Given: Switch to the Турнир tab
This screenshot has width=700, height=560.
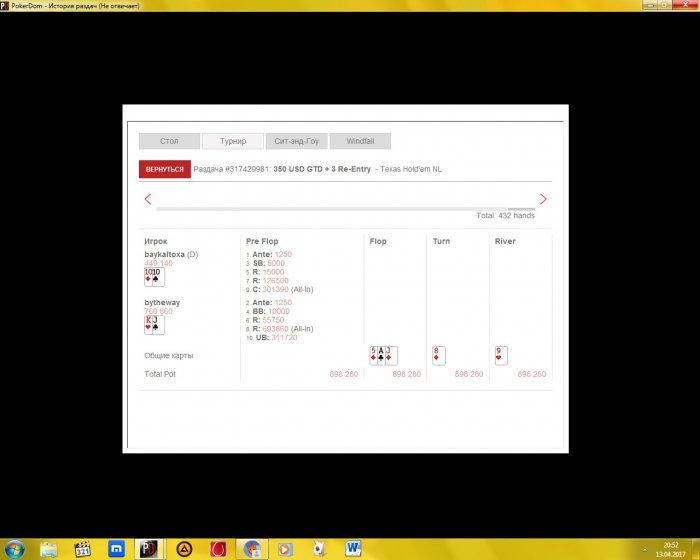Looking at the screenshot, I should 233,141.
